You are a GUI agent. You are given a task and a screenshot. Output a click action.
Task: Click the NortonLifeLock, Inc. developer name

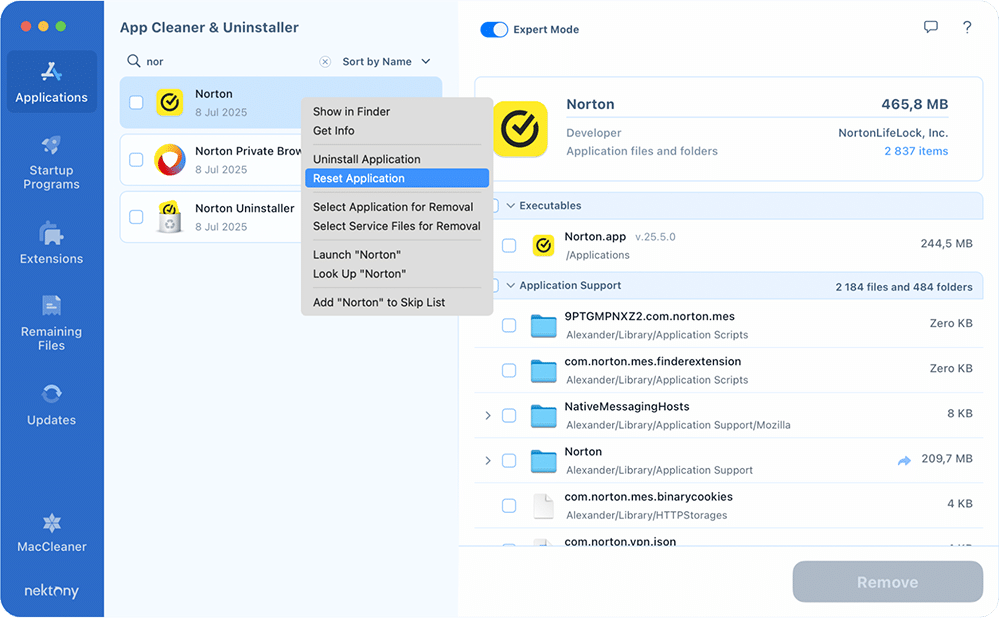(x=893, y=133)
